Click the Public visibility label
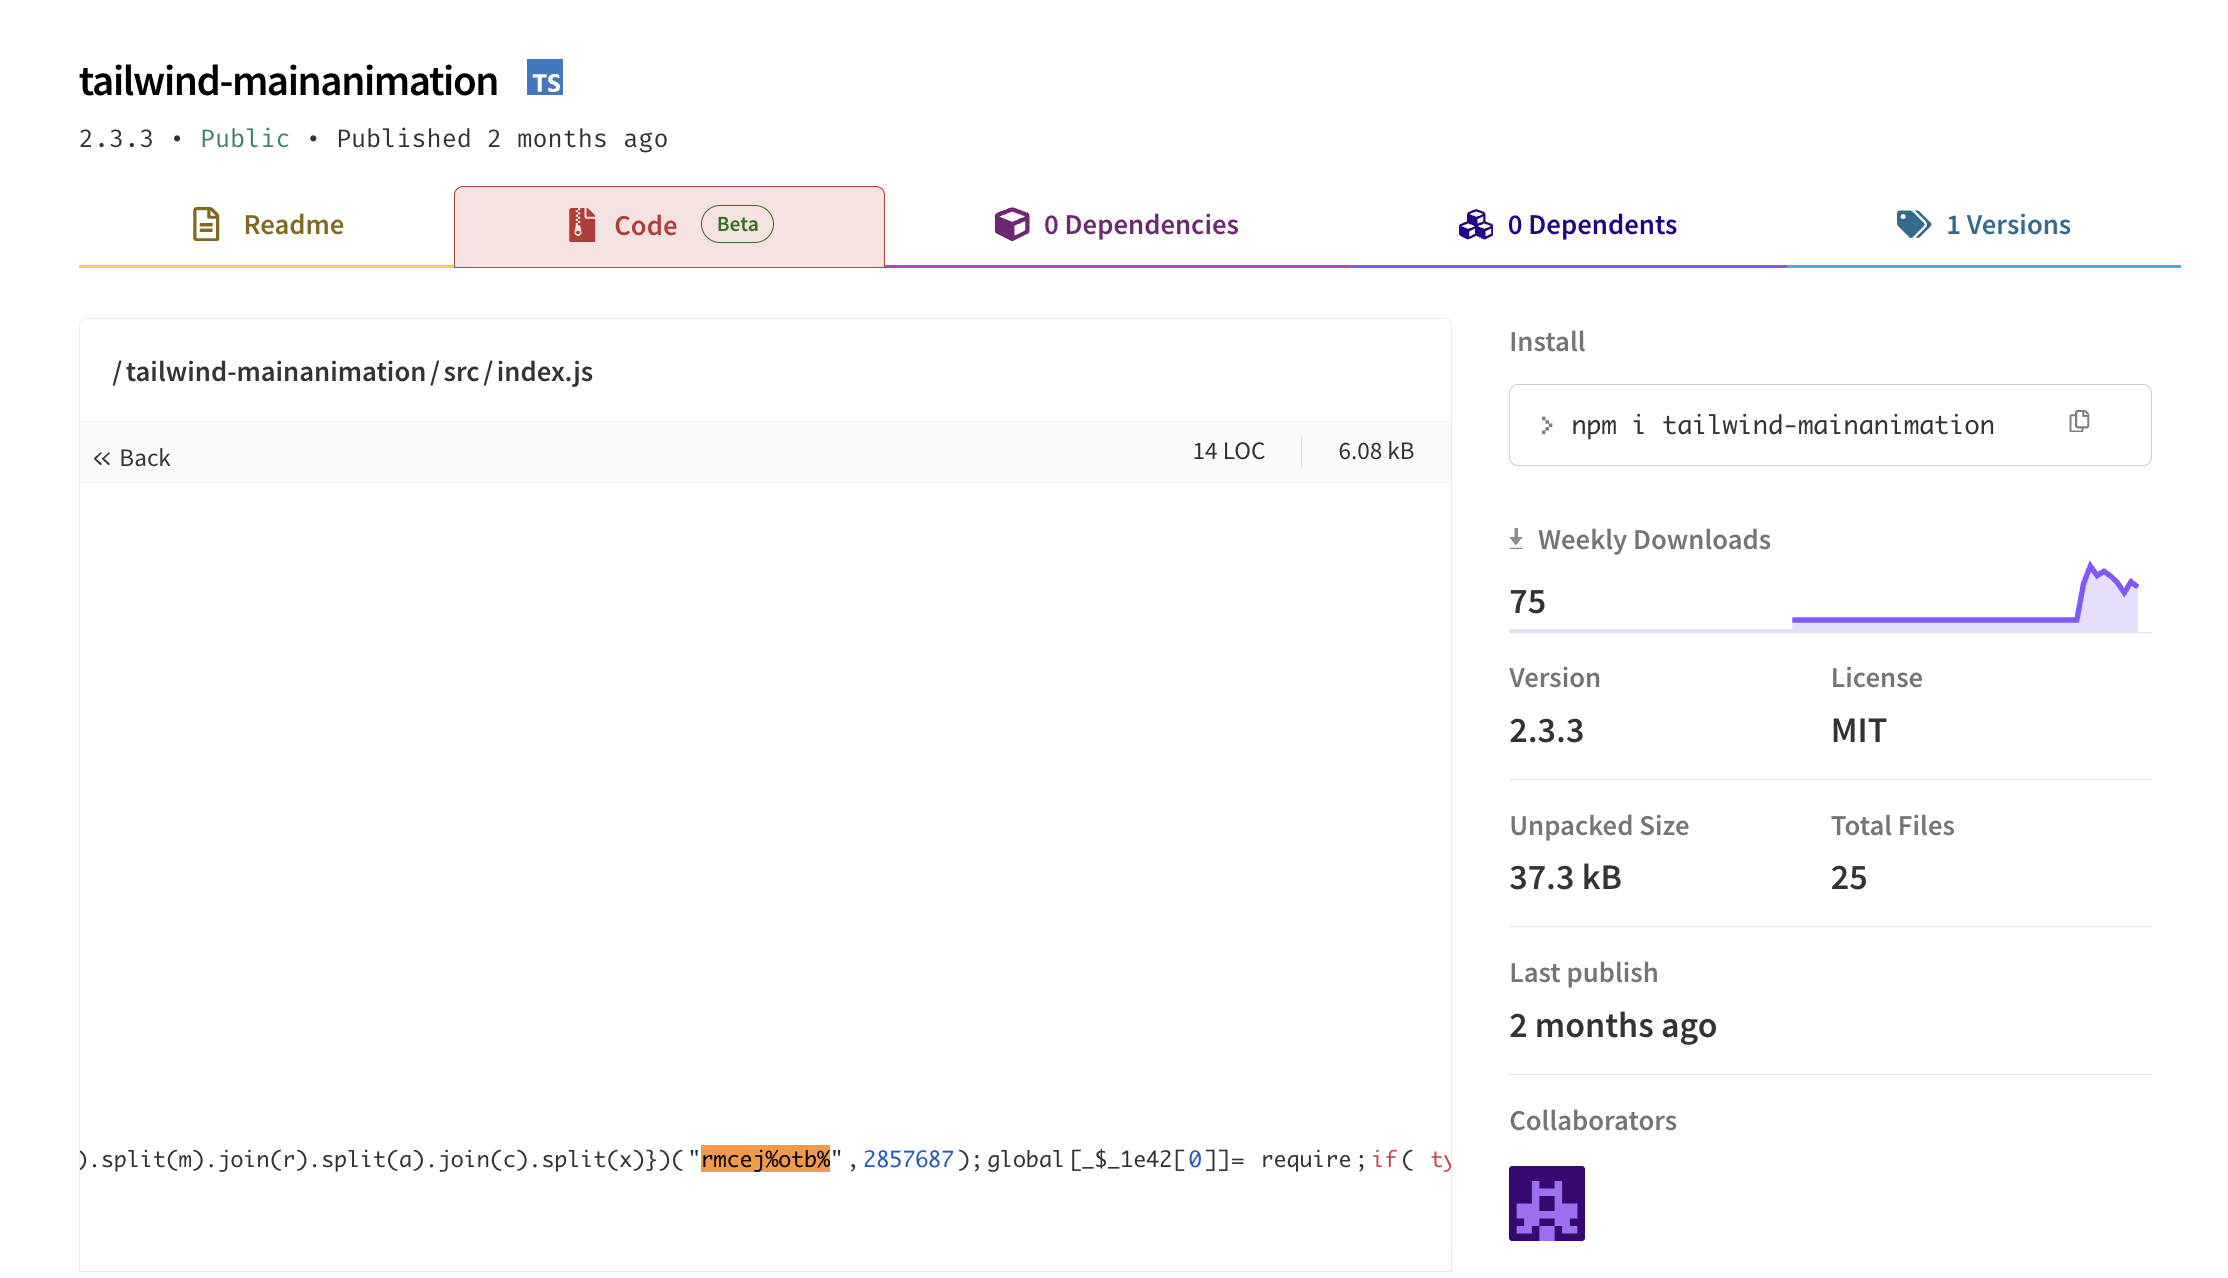Image resolution: width=2228 pixels, height=1278 pixels. pyautogui.click(x=243, y=138)
